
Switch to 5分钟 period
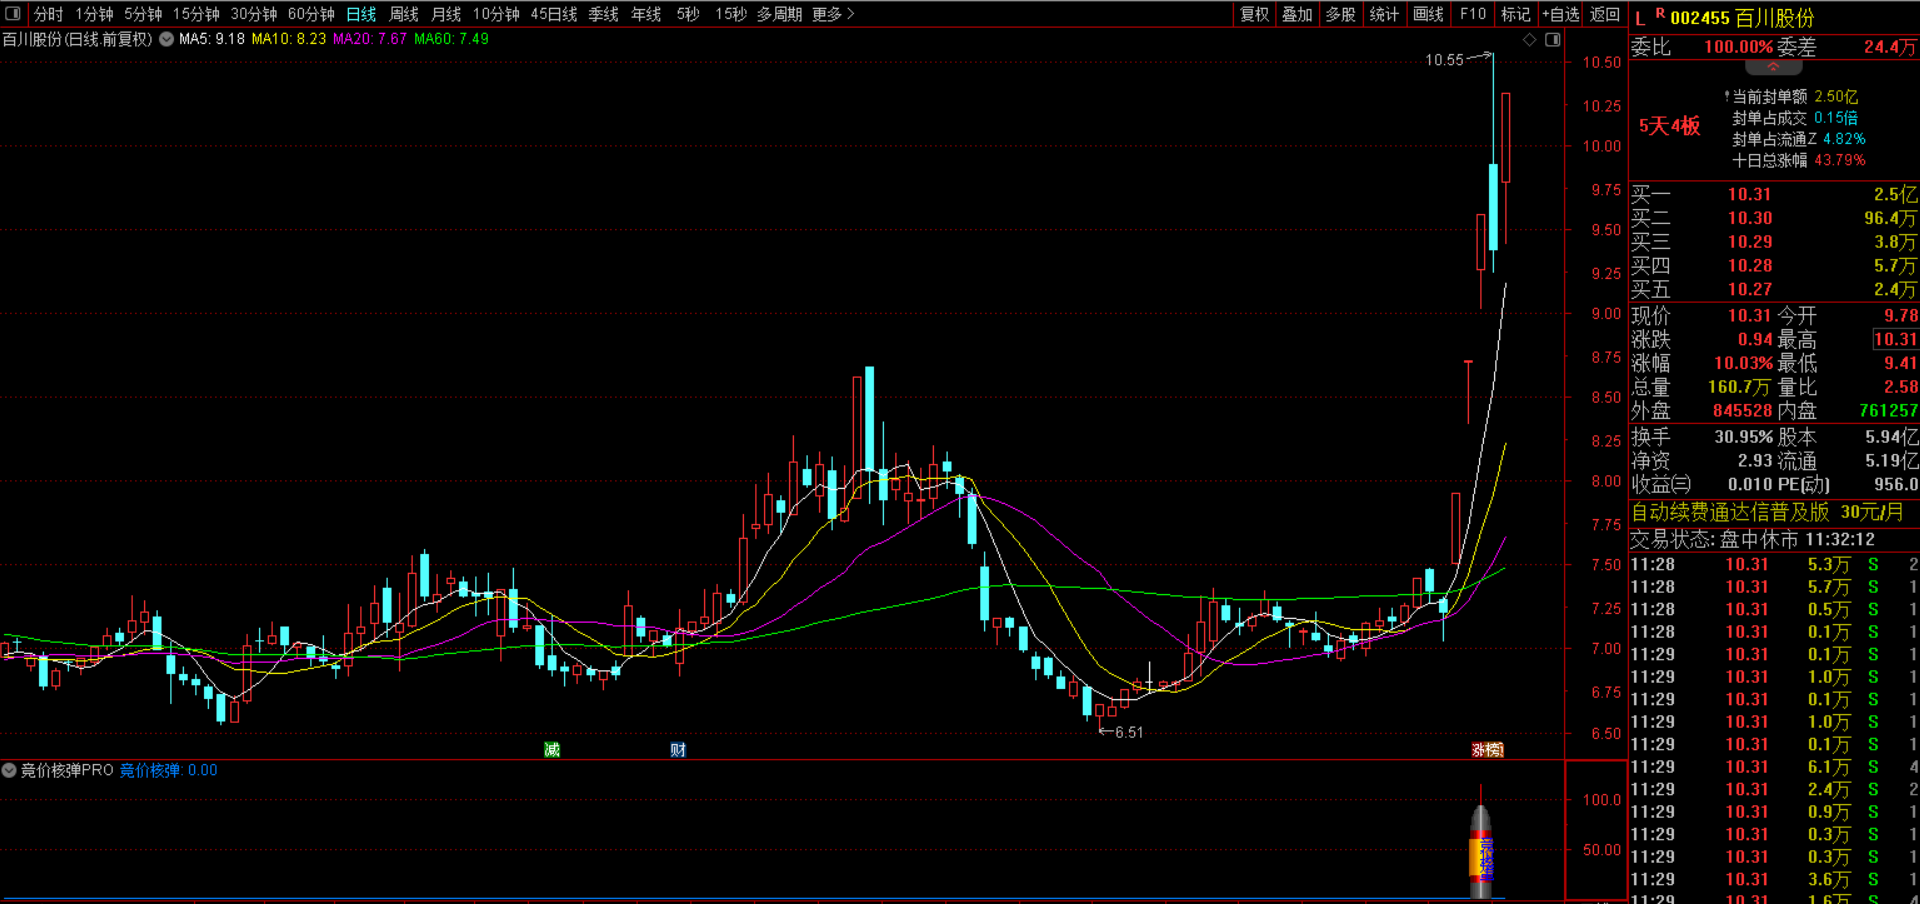point(143,14)
